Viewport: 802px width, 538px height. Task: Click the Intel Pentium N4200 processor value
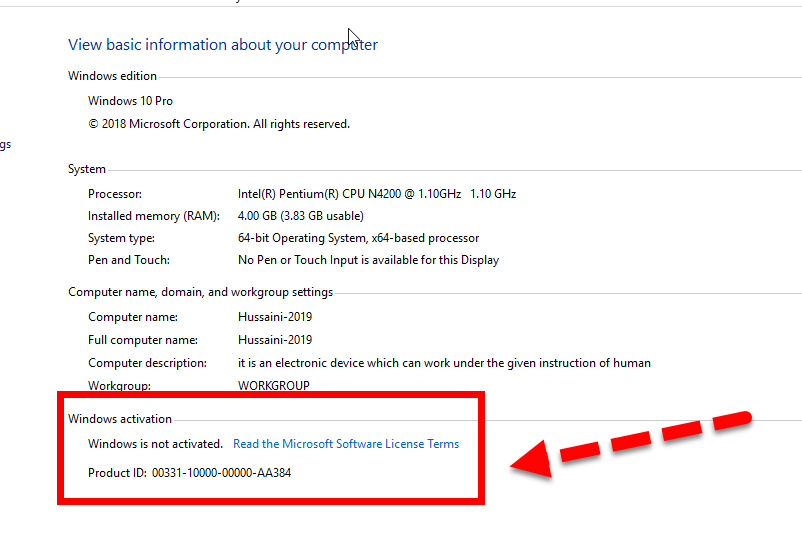point(377,194)
